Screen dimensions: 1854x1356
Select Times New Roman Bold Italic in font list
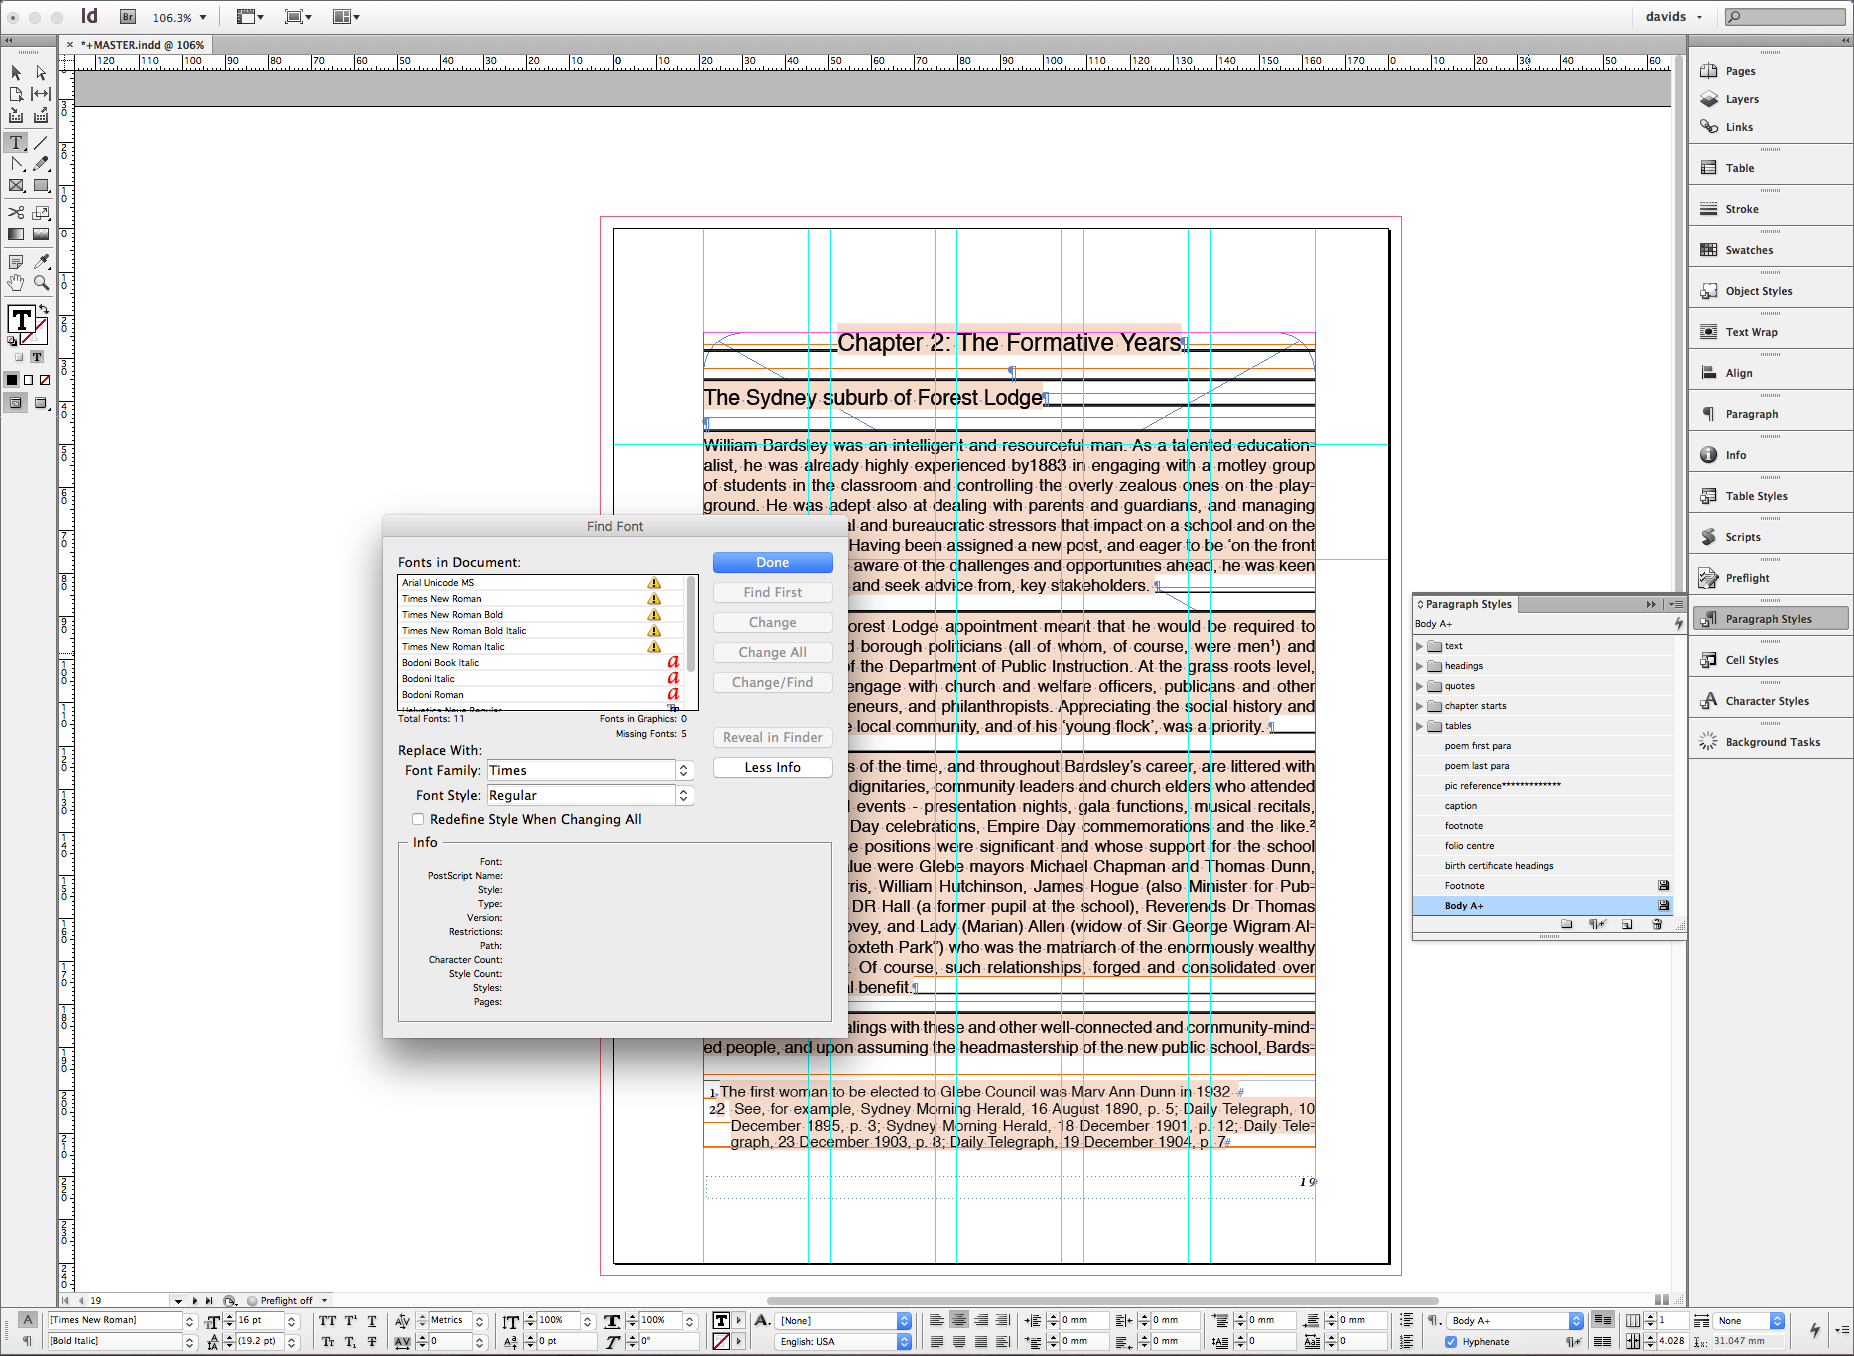coord(464,631)
